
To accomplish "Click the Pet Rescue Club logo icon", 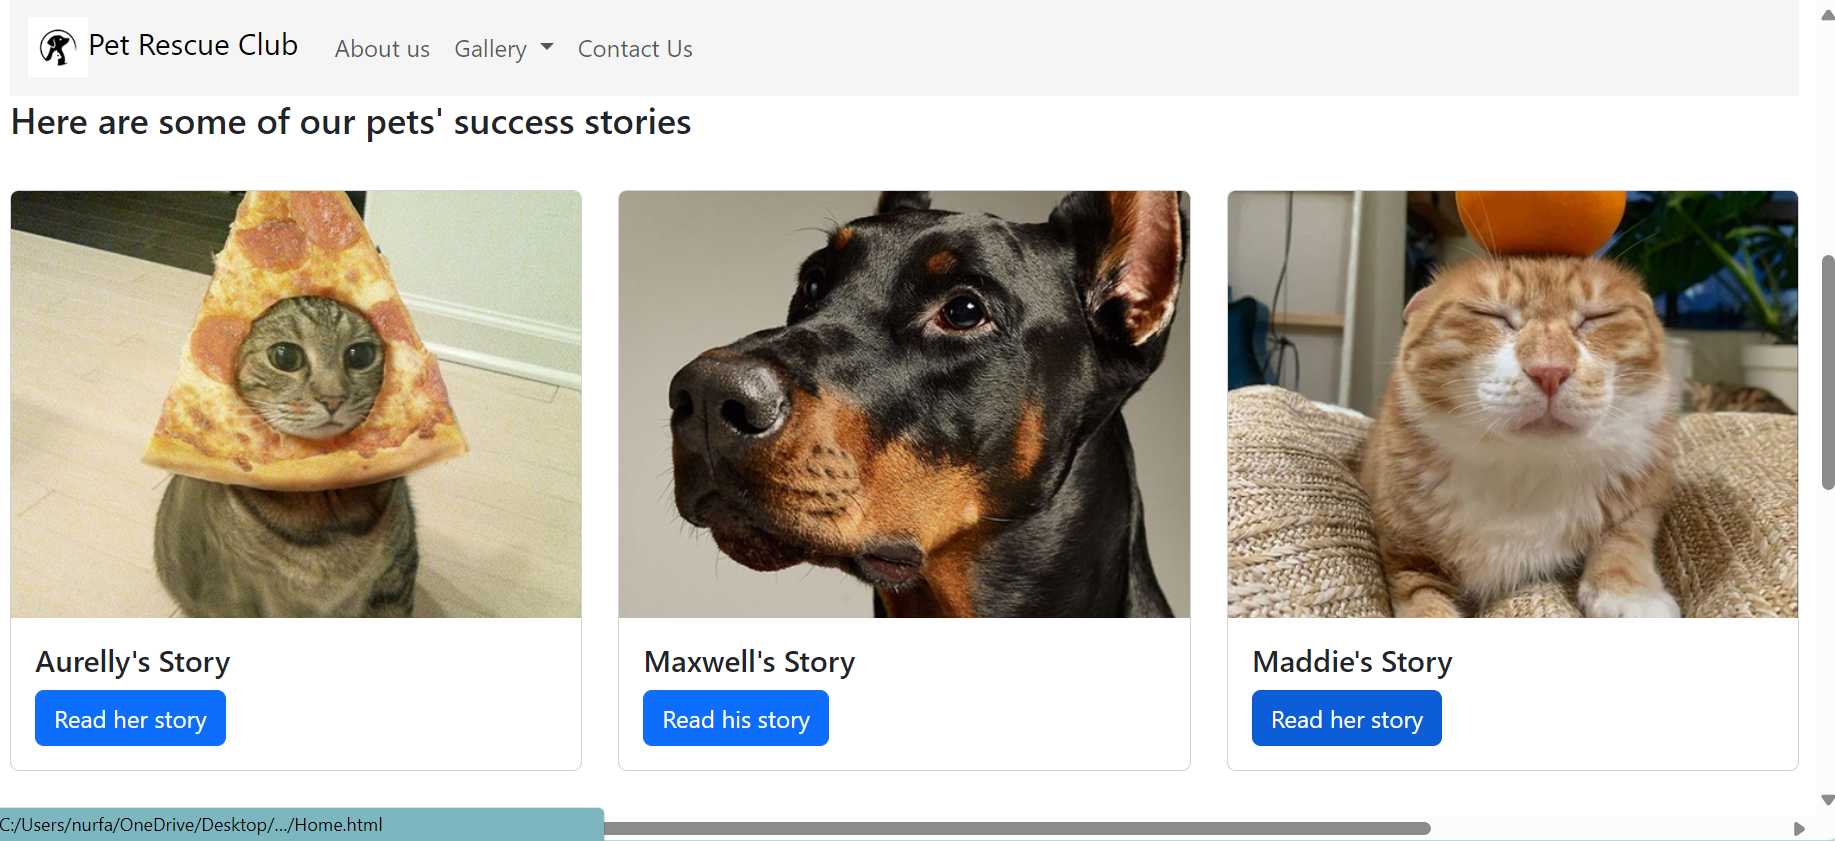I will tap(57, 47).
